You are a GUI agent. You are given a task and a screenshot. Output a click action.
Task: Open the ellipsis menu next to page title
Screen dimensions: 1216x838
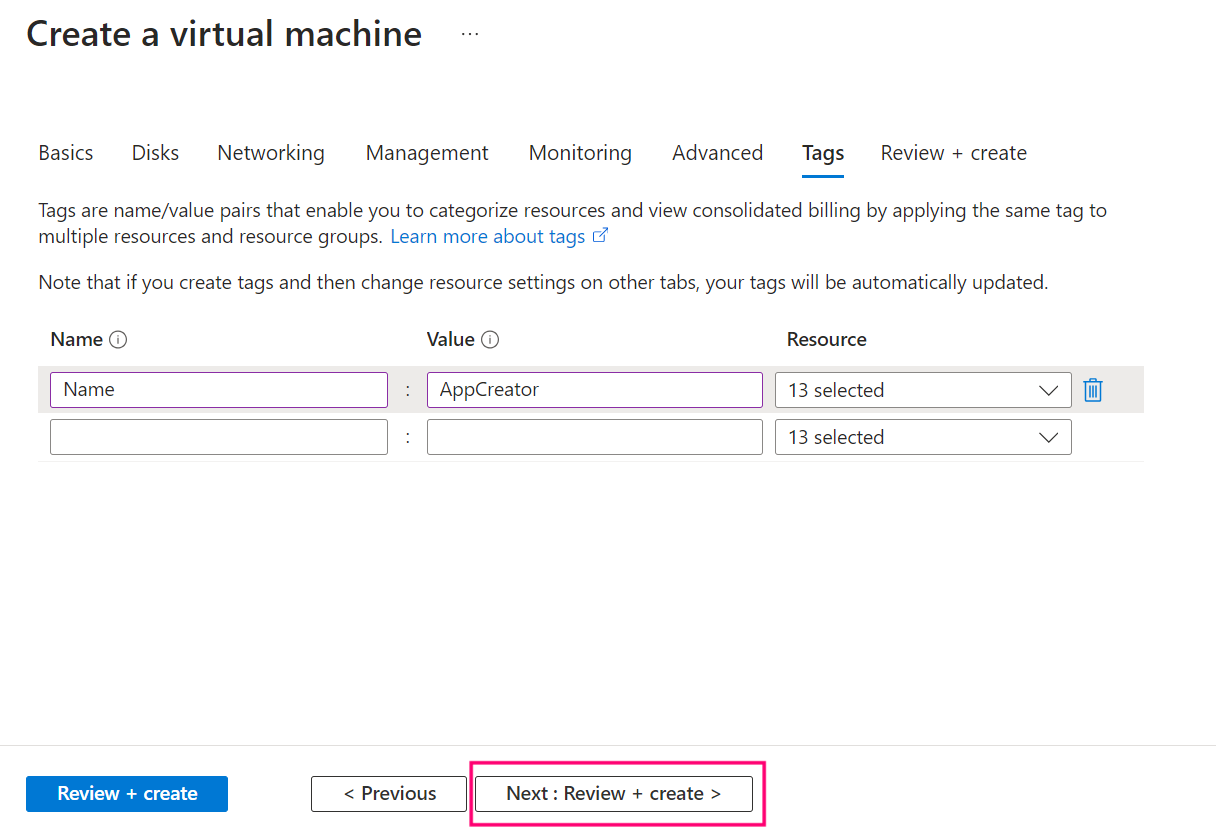pos(469,34)
